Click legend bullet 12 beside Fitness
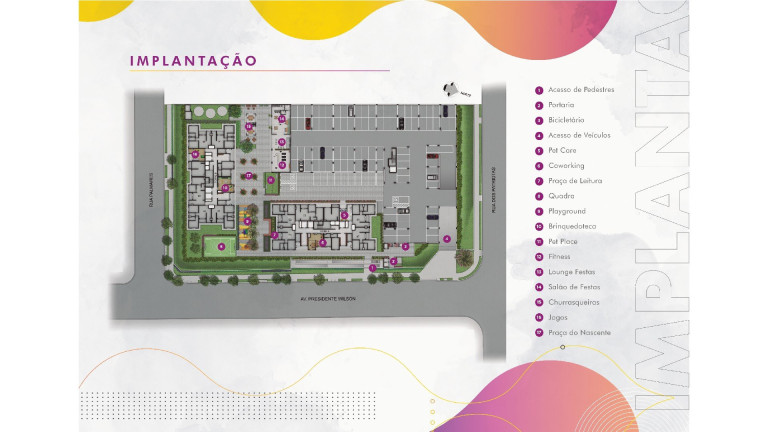The height and width of the screenshot is (432, 768). (539, 257)
